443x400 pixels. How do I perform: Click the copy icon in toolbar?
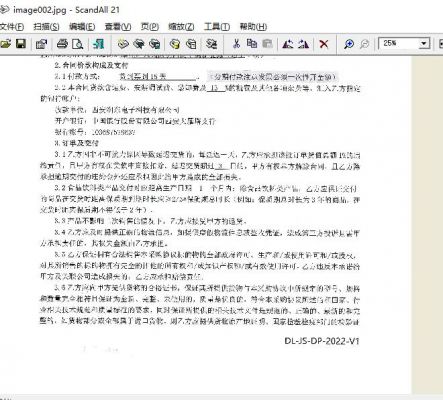pos(252,44)
